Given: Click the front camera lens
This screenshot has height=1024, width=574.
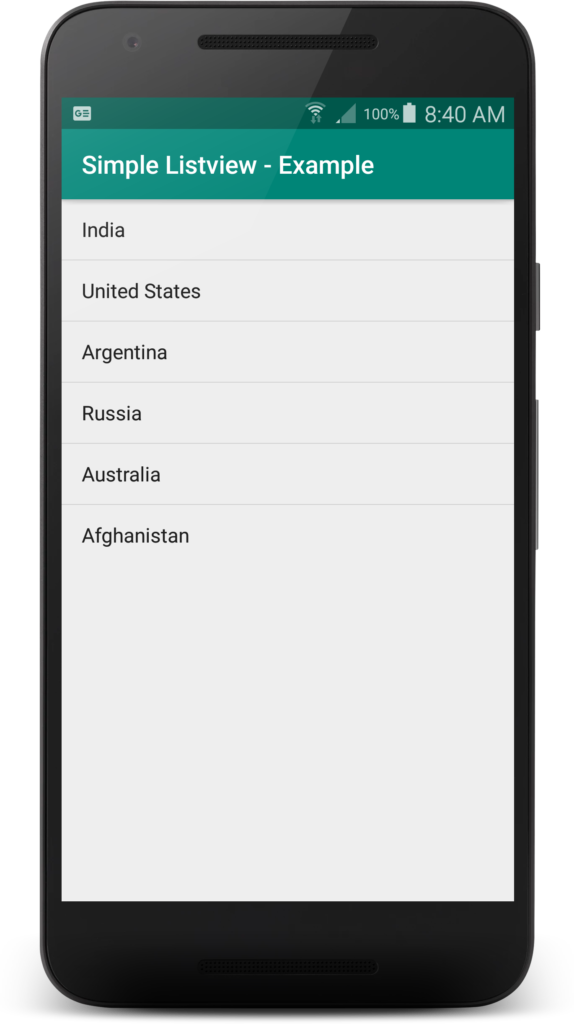Looking at the screenshot, I should (x=133, y=43).
